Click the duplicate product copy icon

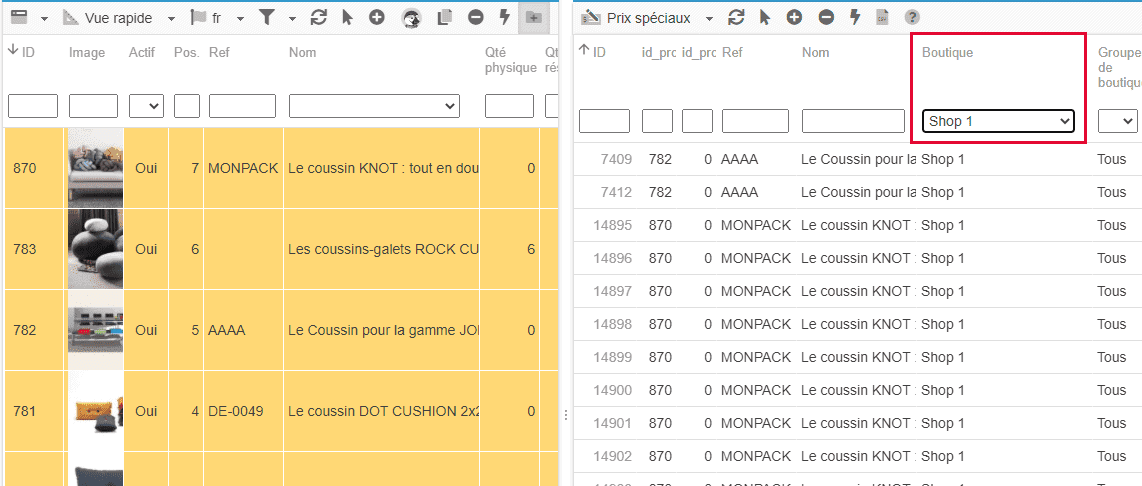click(x=445, y=18)
